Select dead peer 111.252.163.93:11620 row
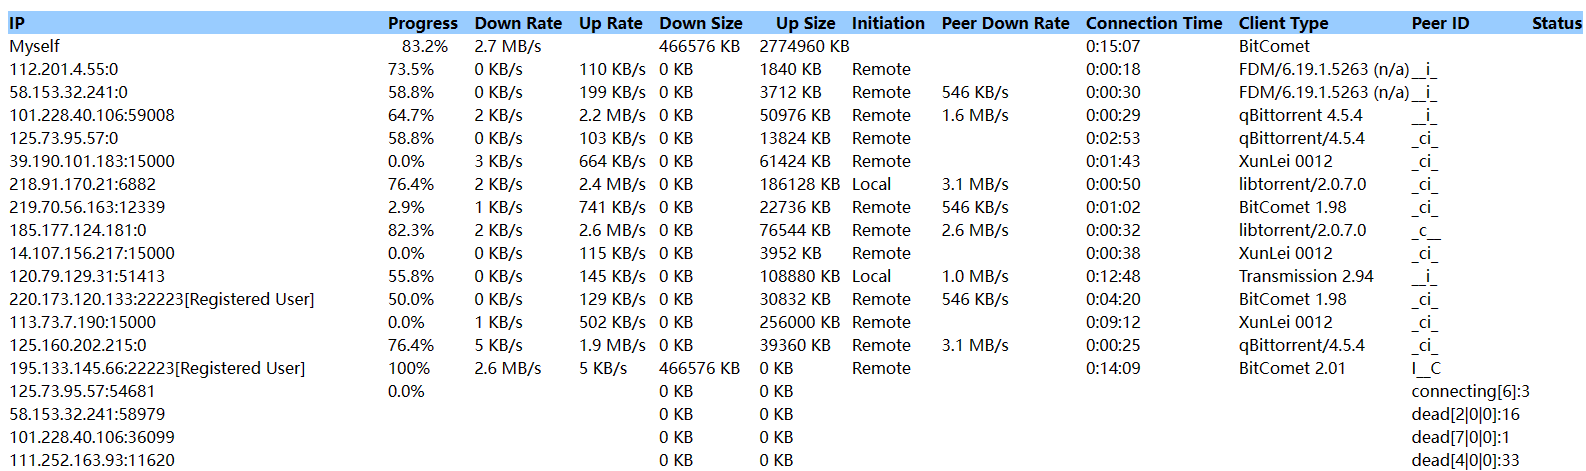The width and height of the screenshot is (1586, 471). [x=92, y=460]
